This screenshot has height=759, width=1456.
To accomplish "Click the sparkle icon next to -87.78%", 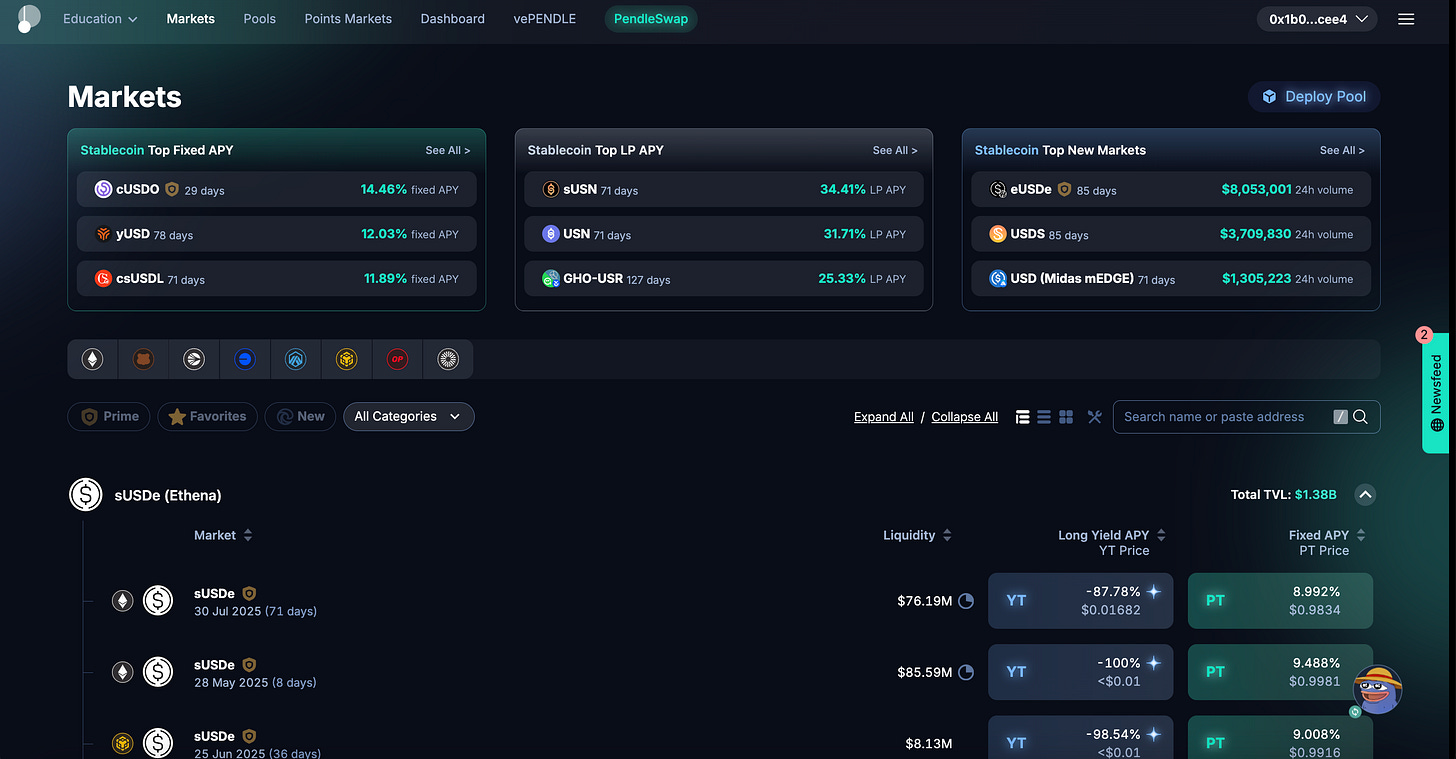I will [1153, 592].
